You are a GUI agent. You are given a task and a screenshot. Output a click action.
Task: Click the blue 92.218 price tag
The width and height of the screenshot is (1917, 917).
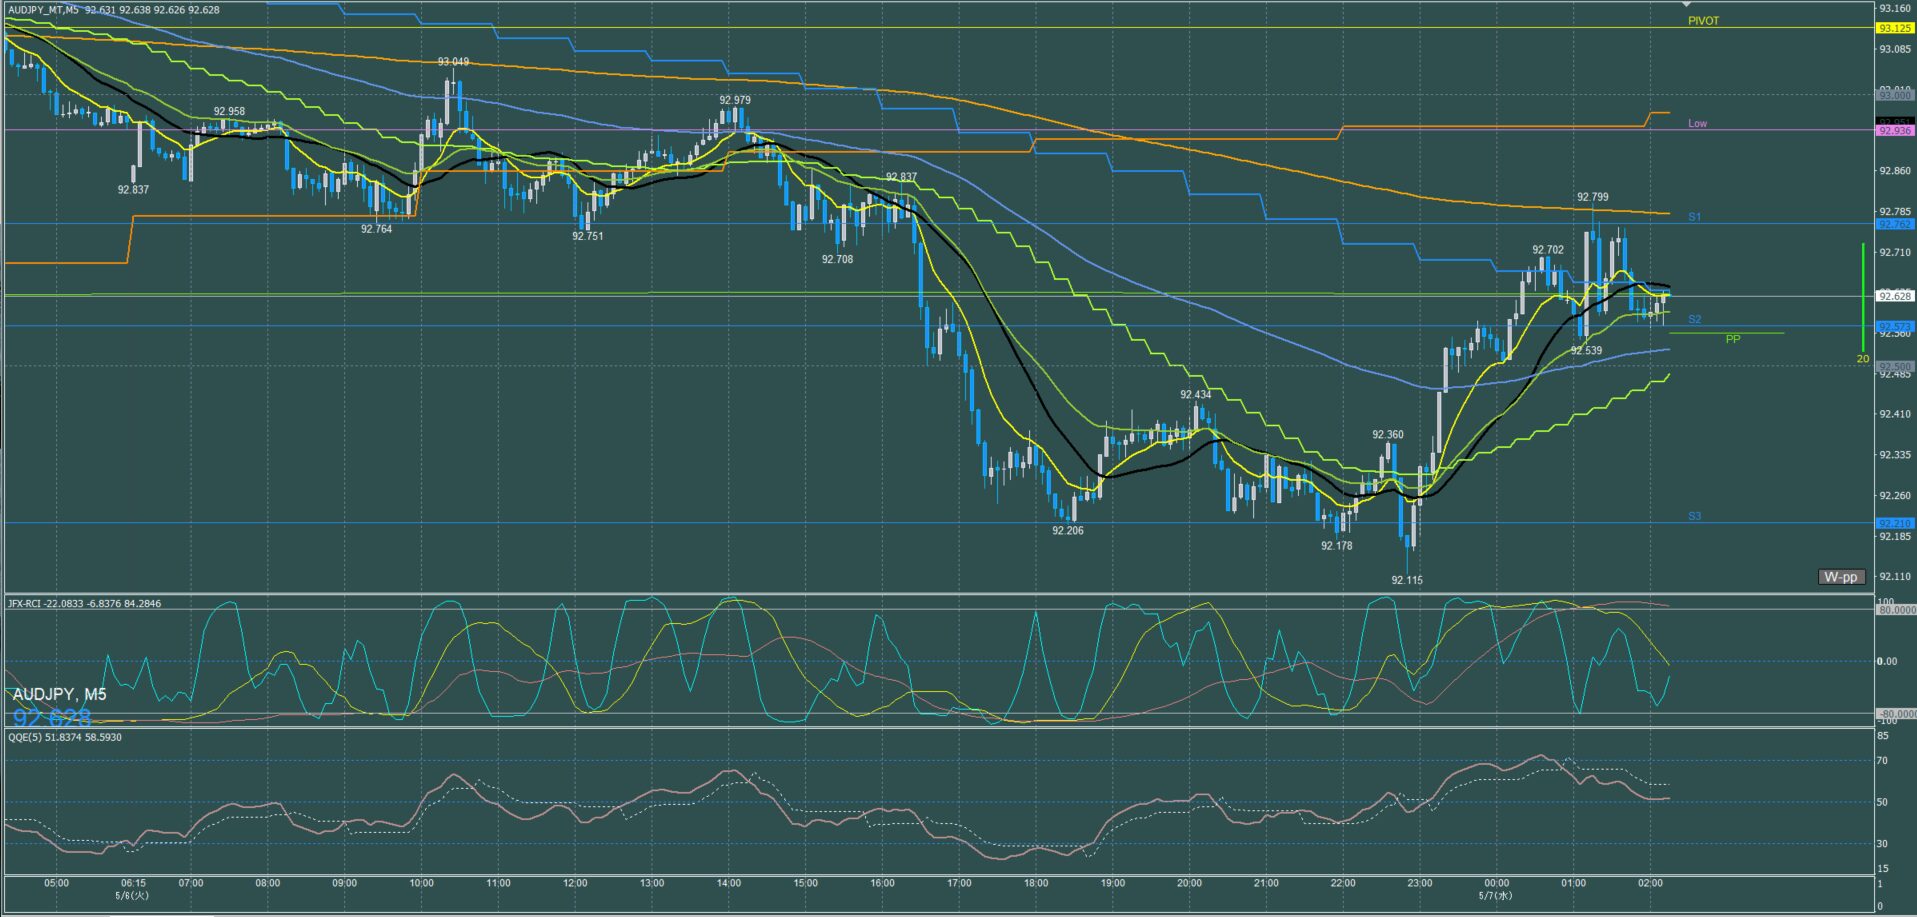coord(1895,523)
